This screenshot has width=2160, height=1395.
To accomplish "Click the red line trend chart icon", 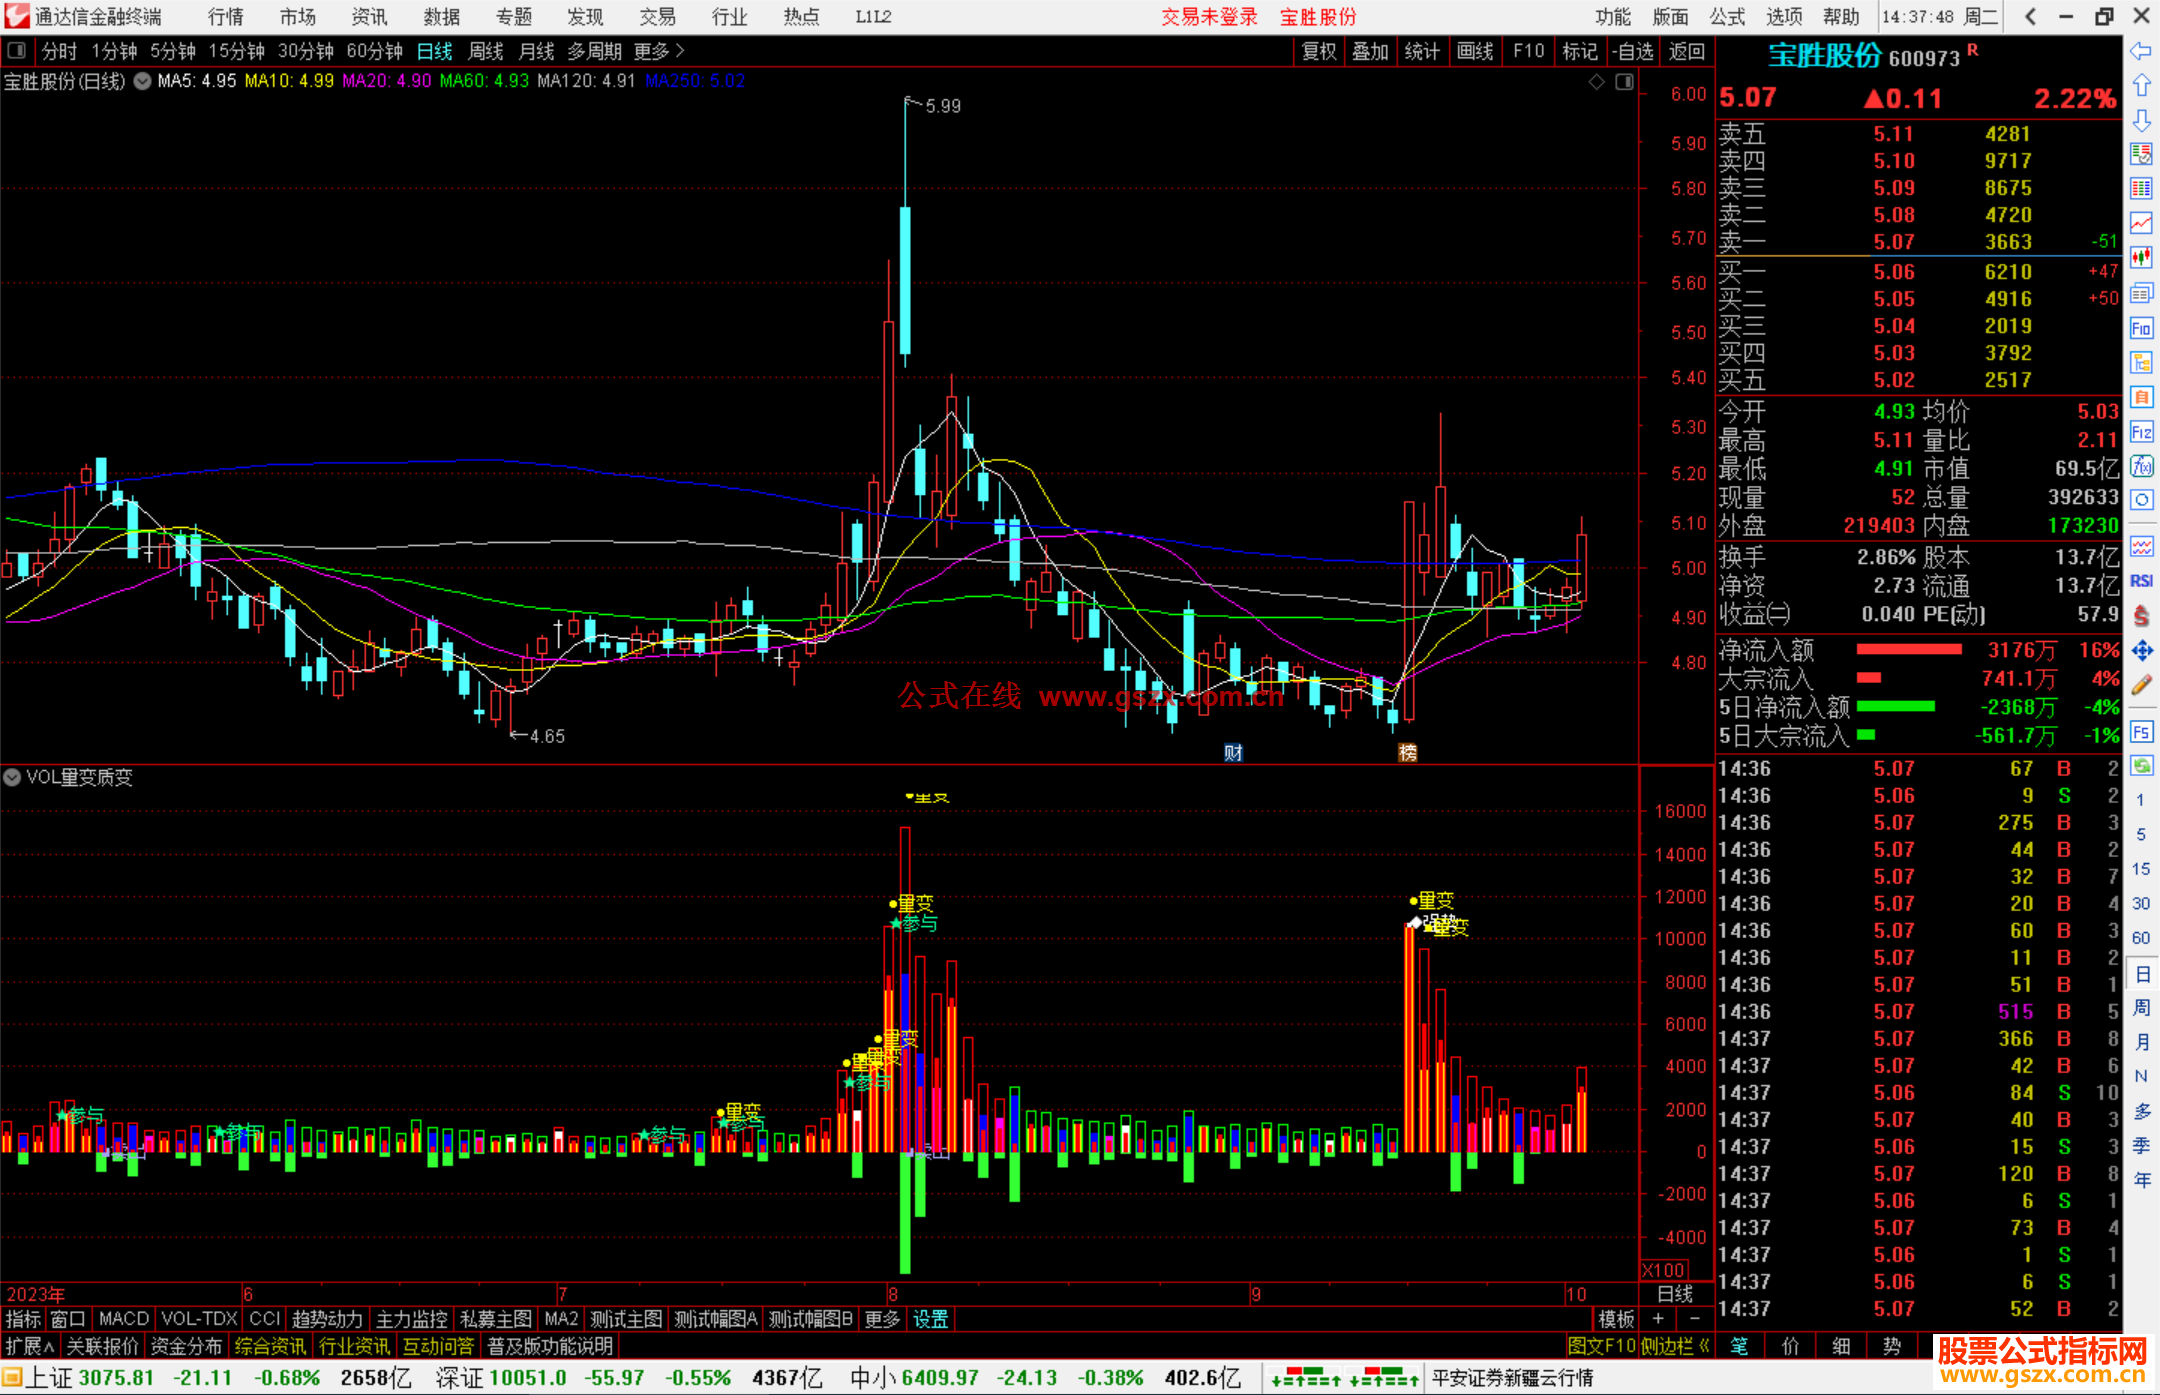I will pyautogui.click(x=2141, y=223).
